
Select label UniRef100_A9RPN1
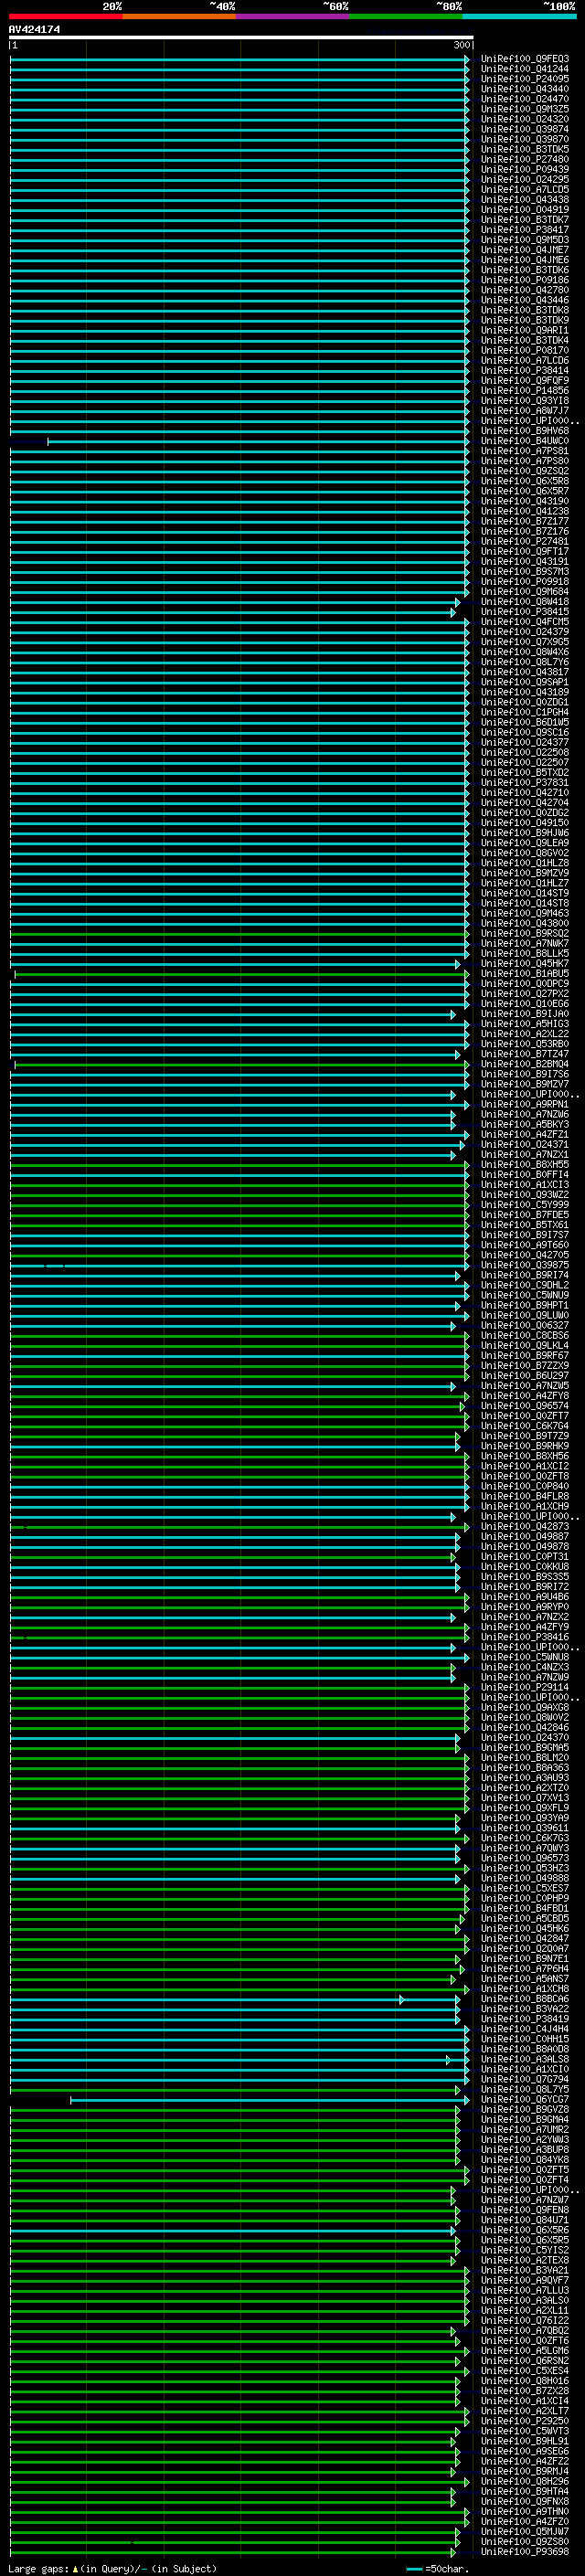pyautogui.click(x=525, y=1104)
